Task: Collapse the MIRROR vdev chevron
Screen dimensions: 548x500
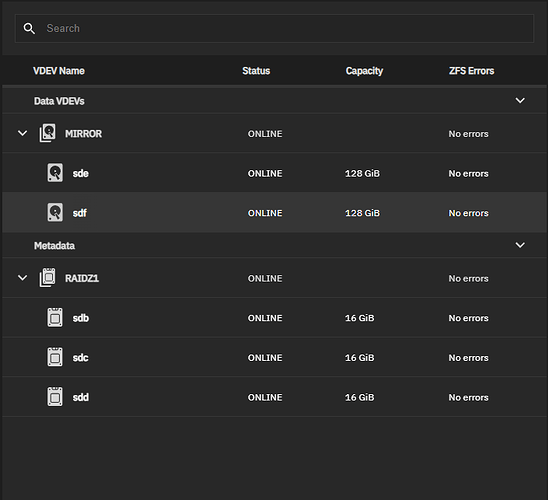Action: click(22, 133)
